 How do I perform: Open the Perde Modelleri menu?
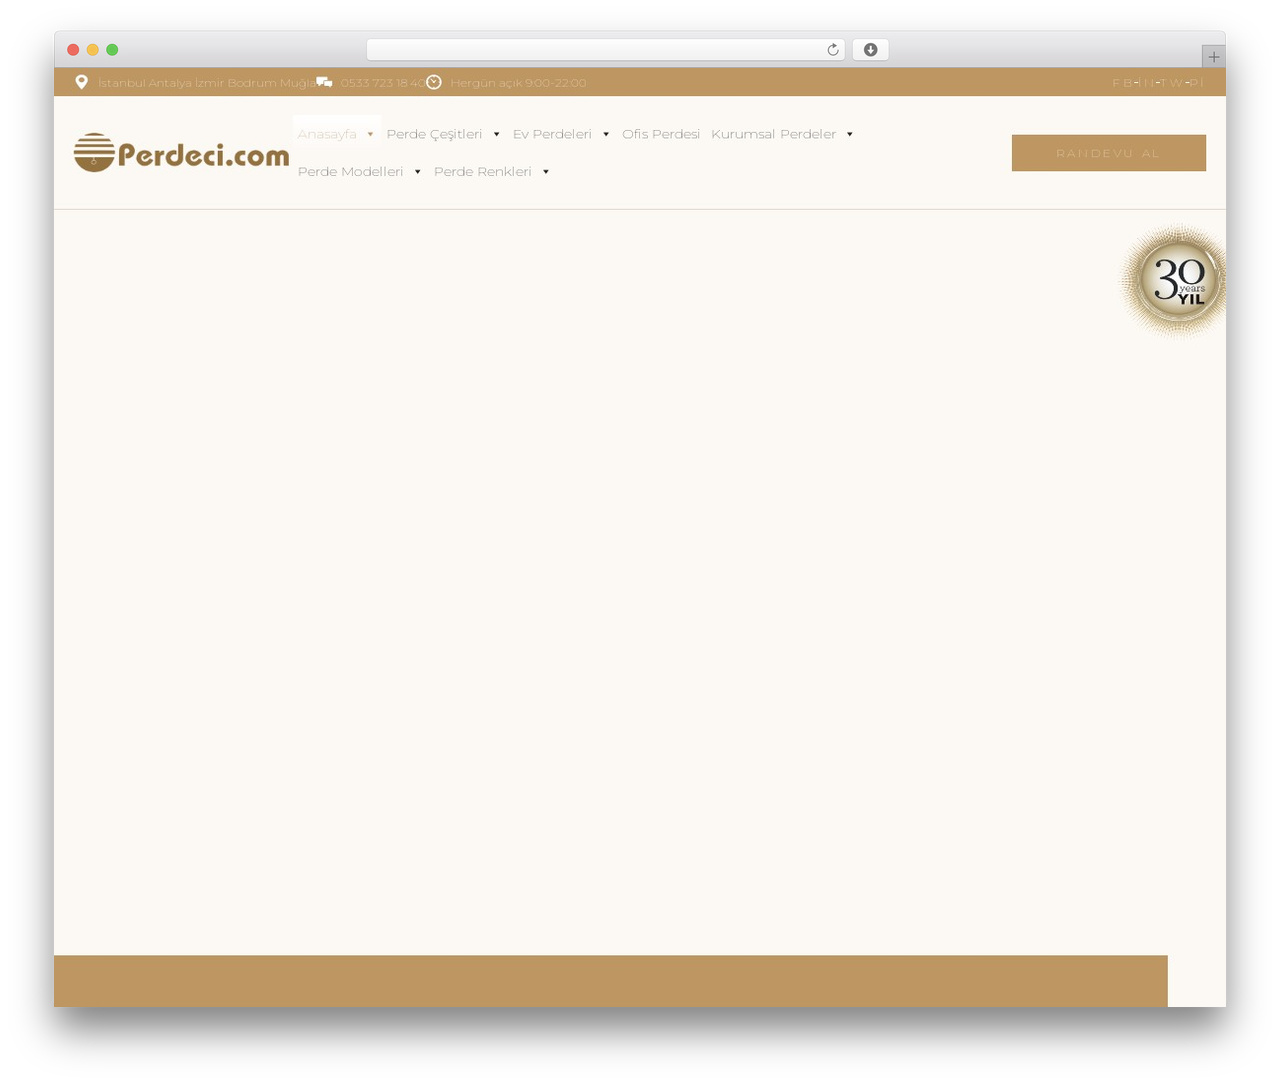tap(350, 172)
